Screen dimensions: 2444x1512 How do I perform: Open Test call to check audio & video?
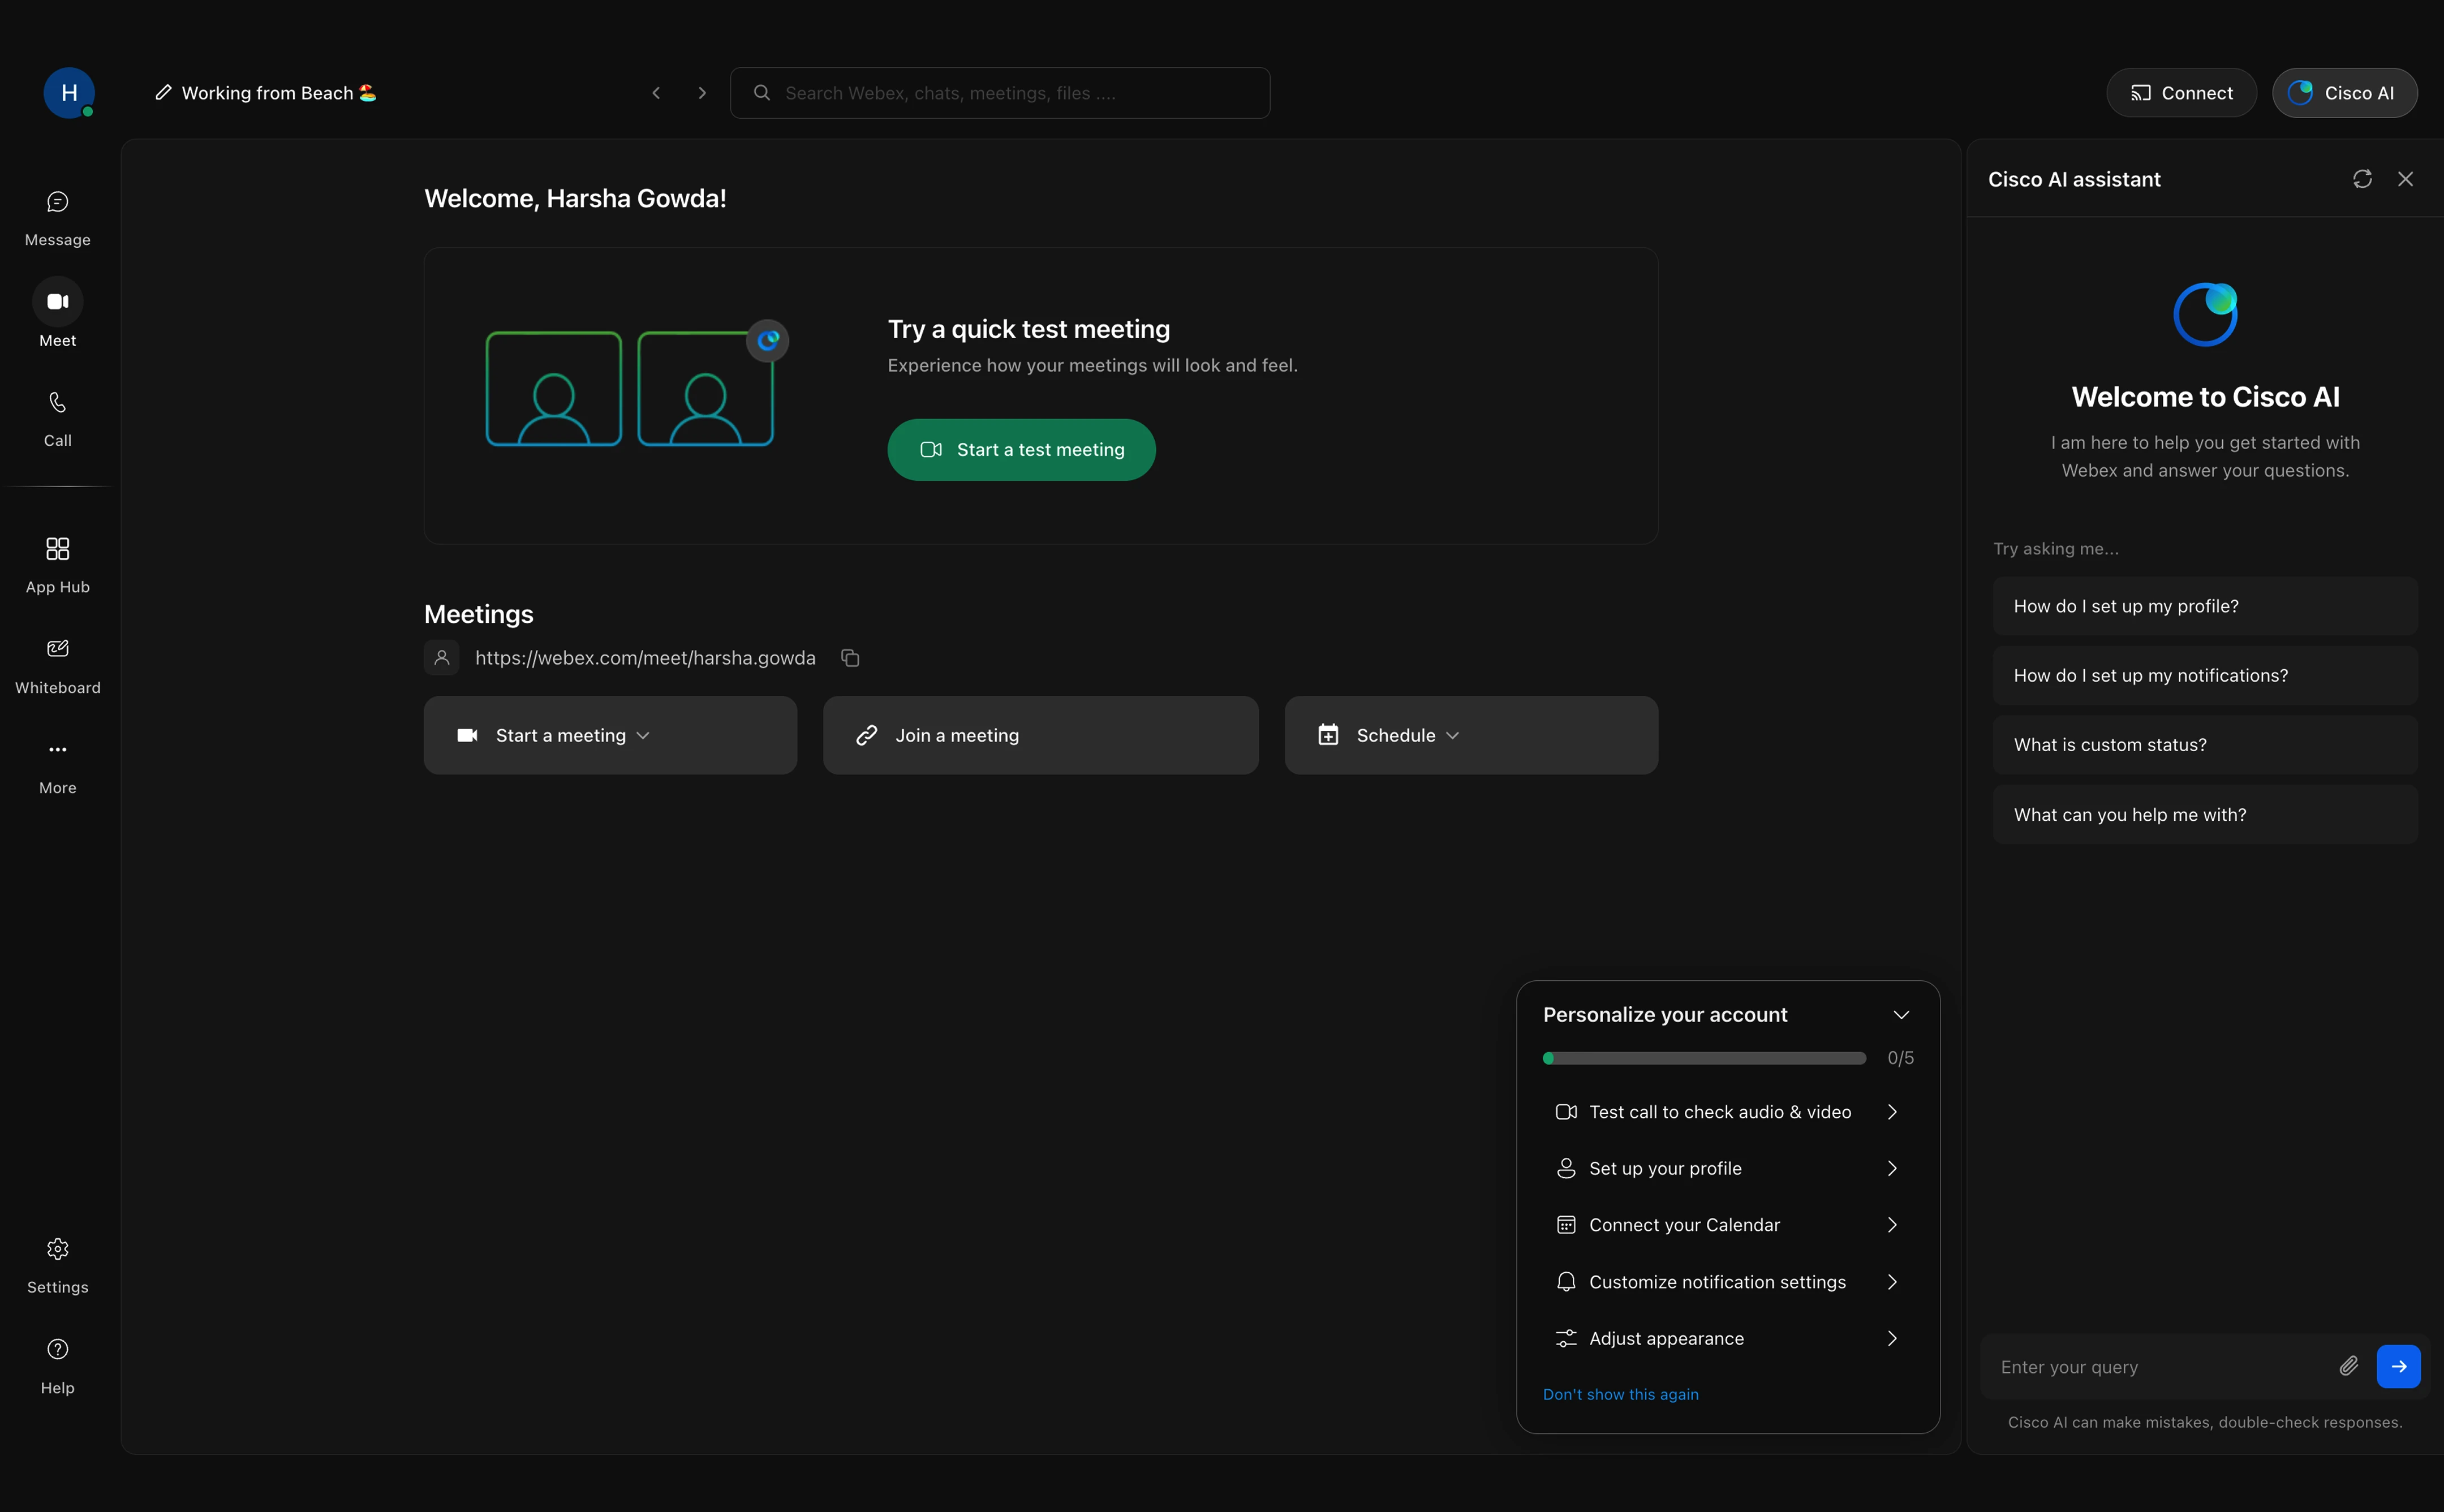[1728, 1112]
